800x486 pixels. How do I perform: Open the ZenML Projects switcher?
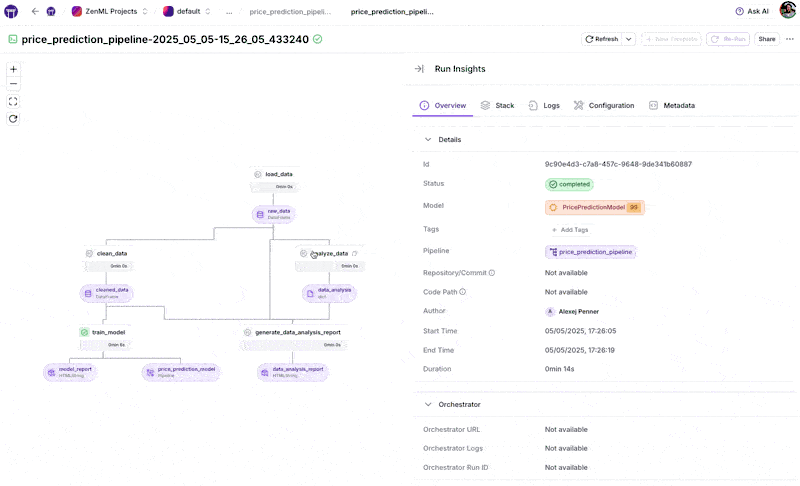(110, 11)
